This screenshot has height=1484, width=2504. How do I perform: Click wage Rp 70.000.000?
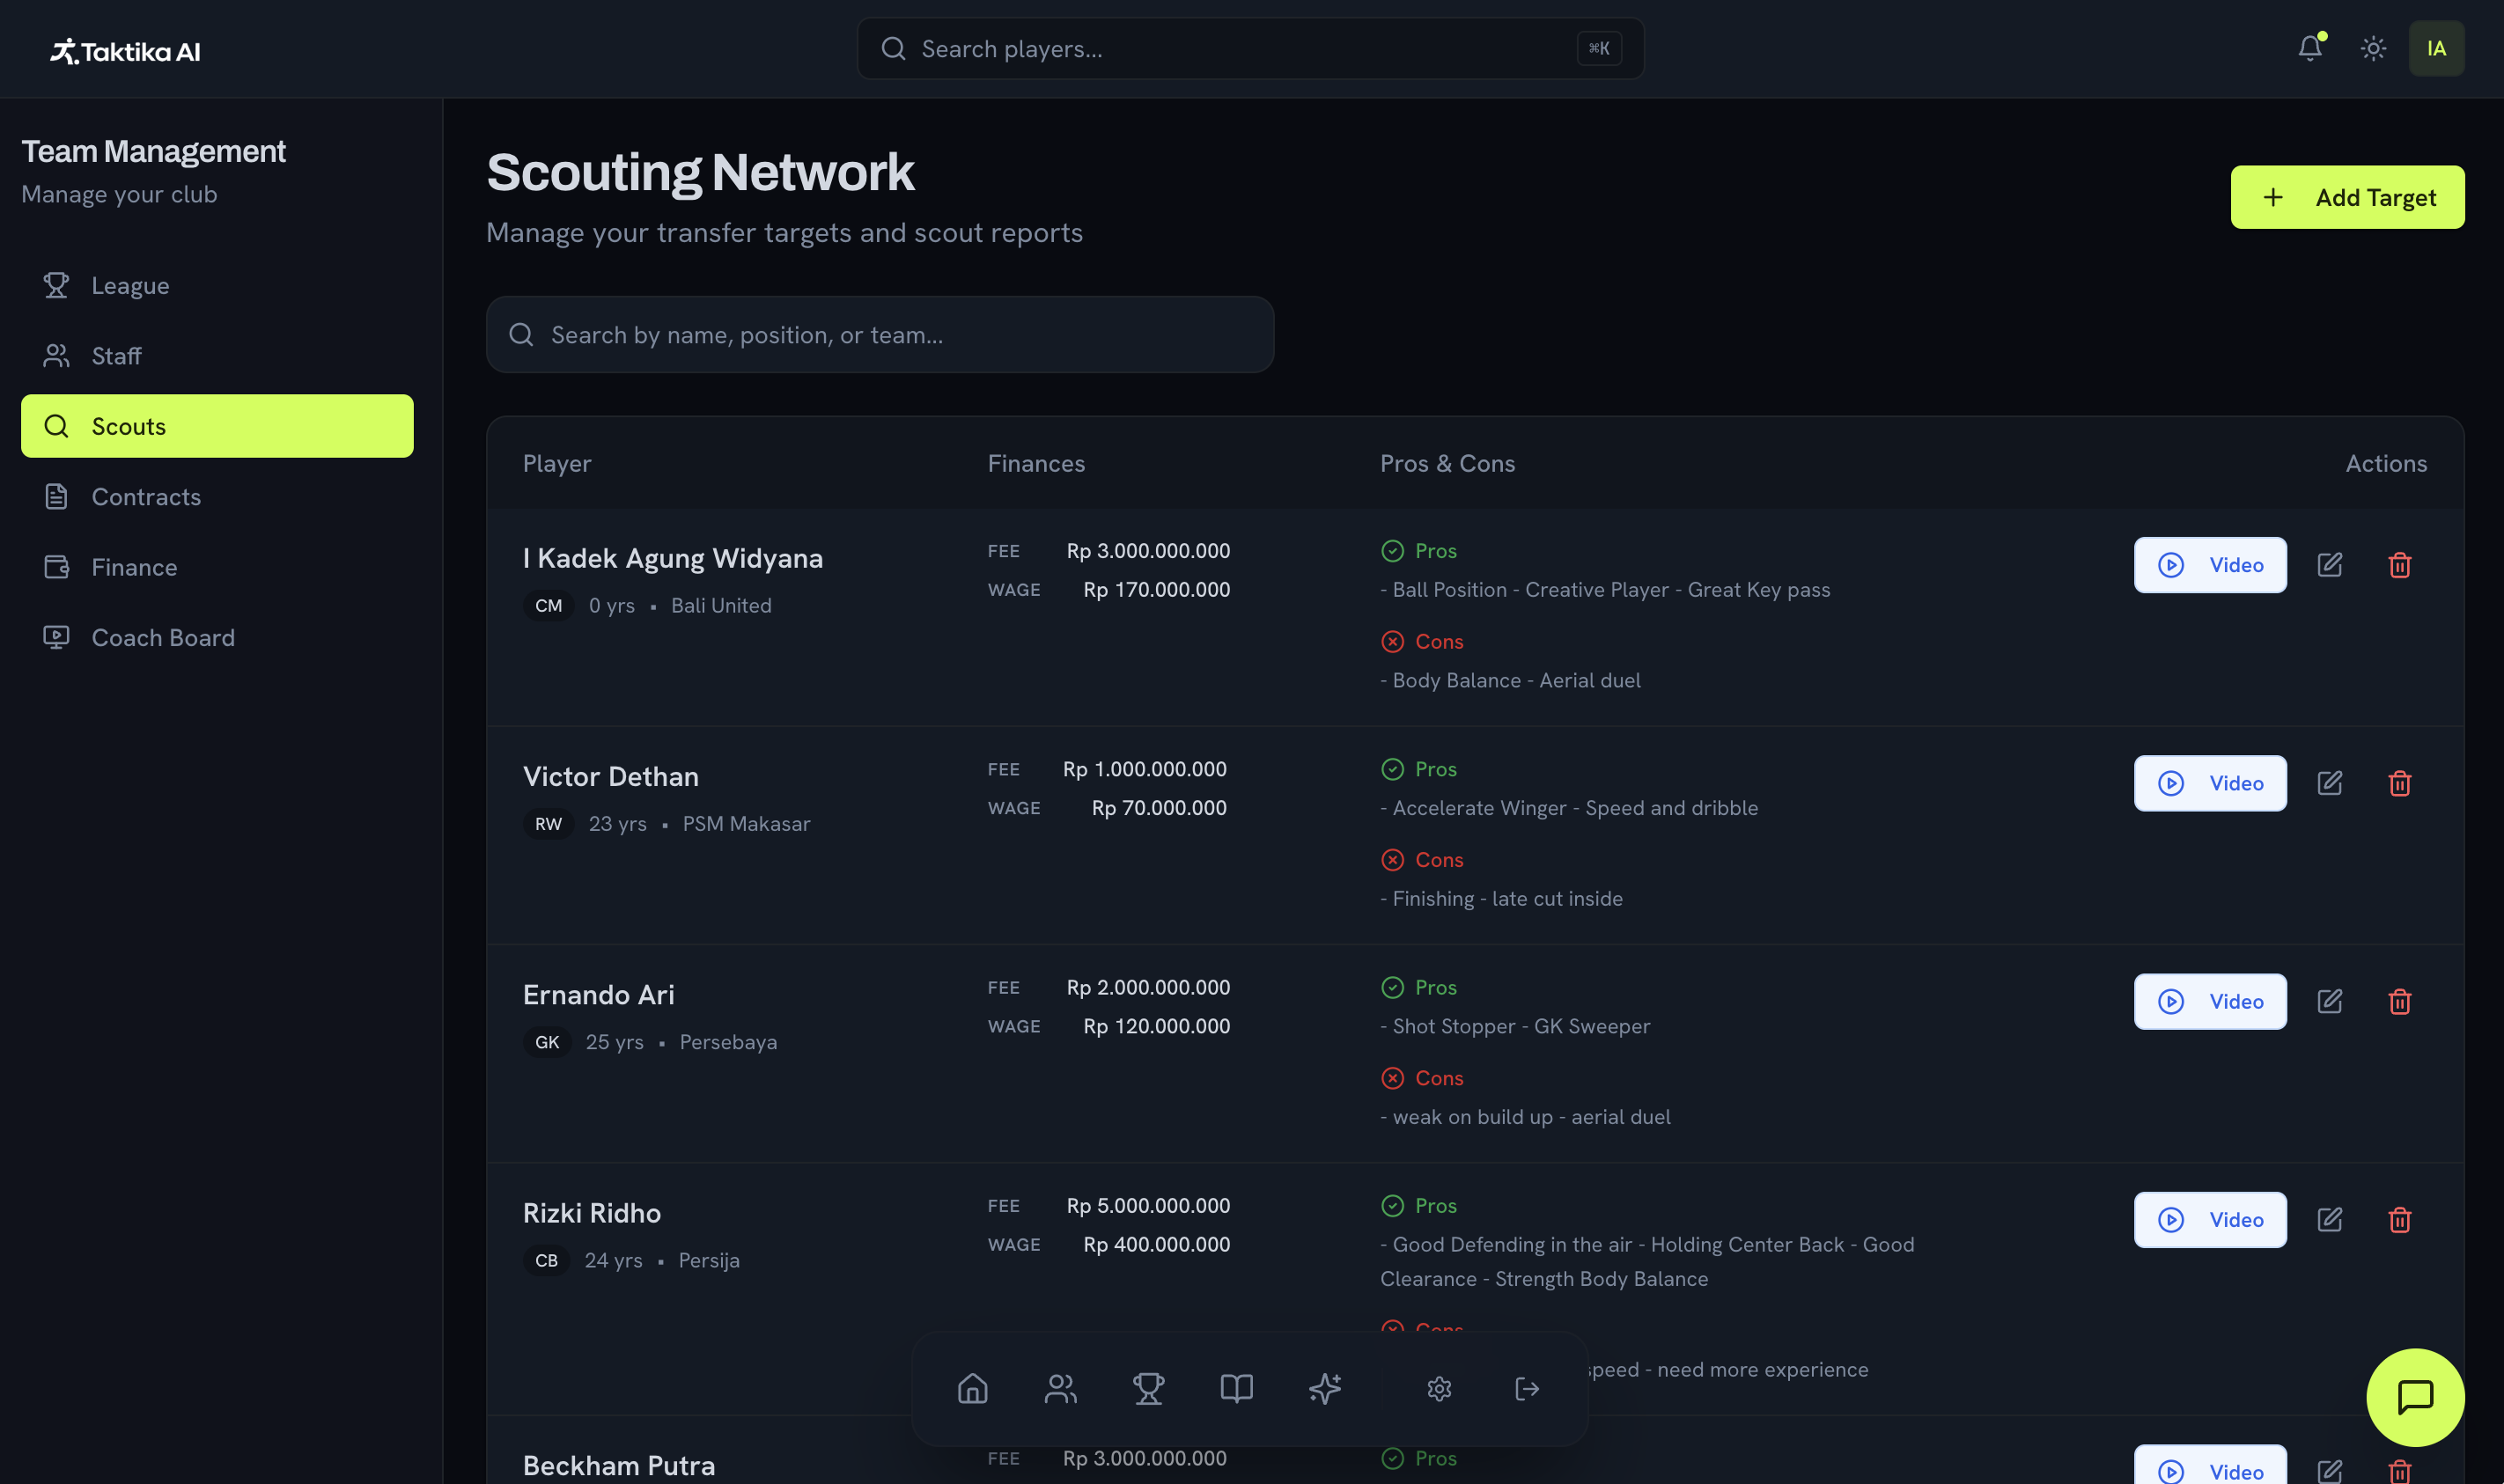(1159, 808)
